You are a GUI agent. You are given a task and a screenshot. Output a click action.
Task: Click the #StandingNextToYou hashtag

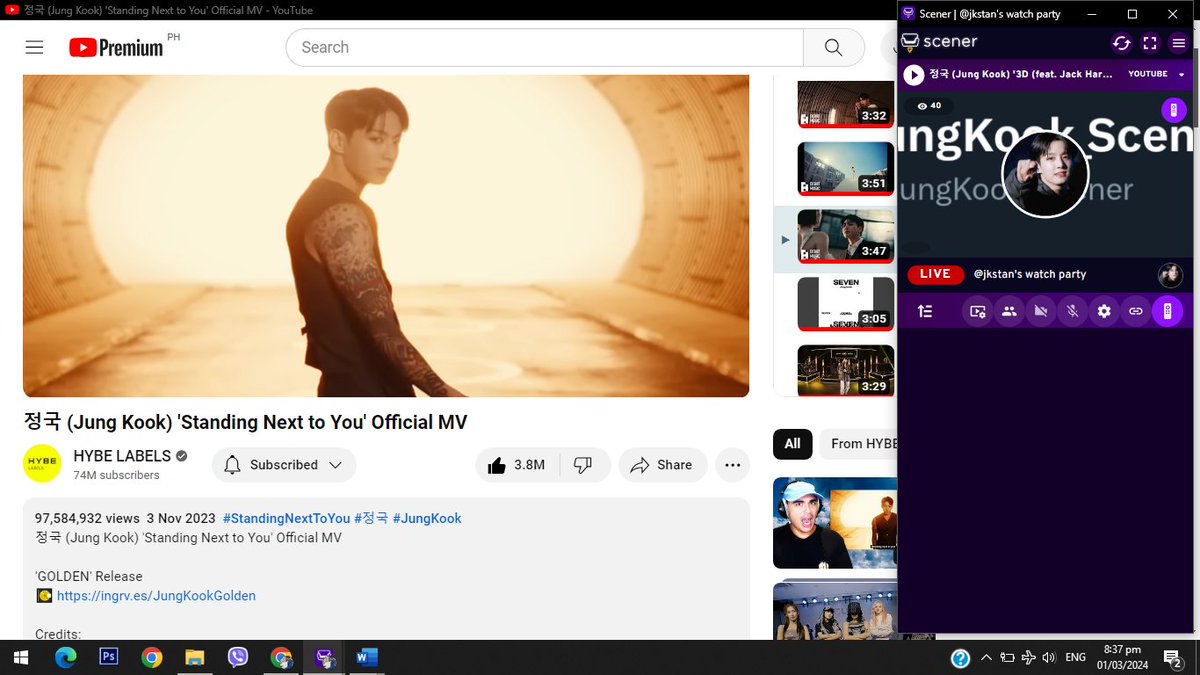point(286,518)
